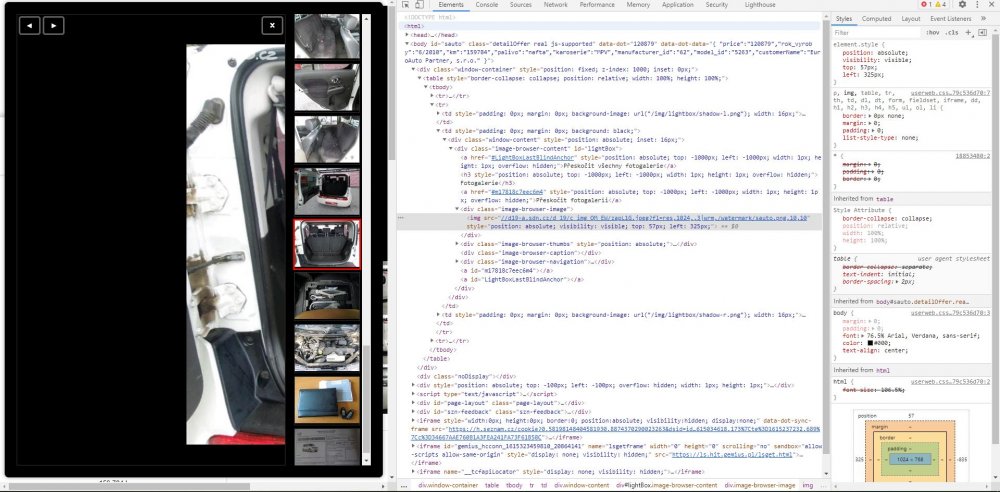Open the Application tab
Image resolution: width=1000 pixels, height=492 pixels.
(x=677, y=4)
